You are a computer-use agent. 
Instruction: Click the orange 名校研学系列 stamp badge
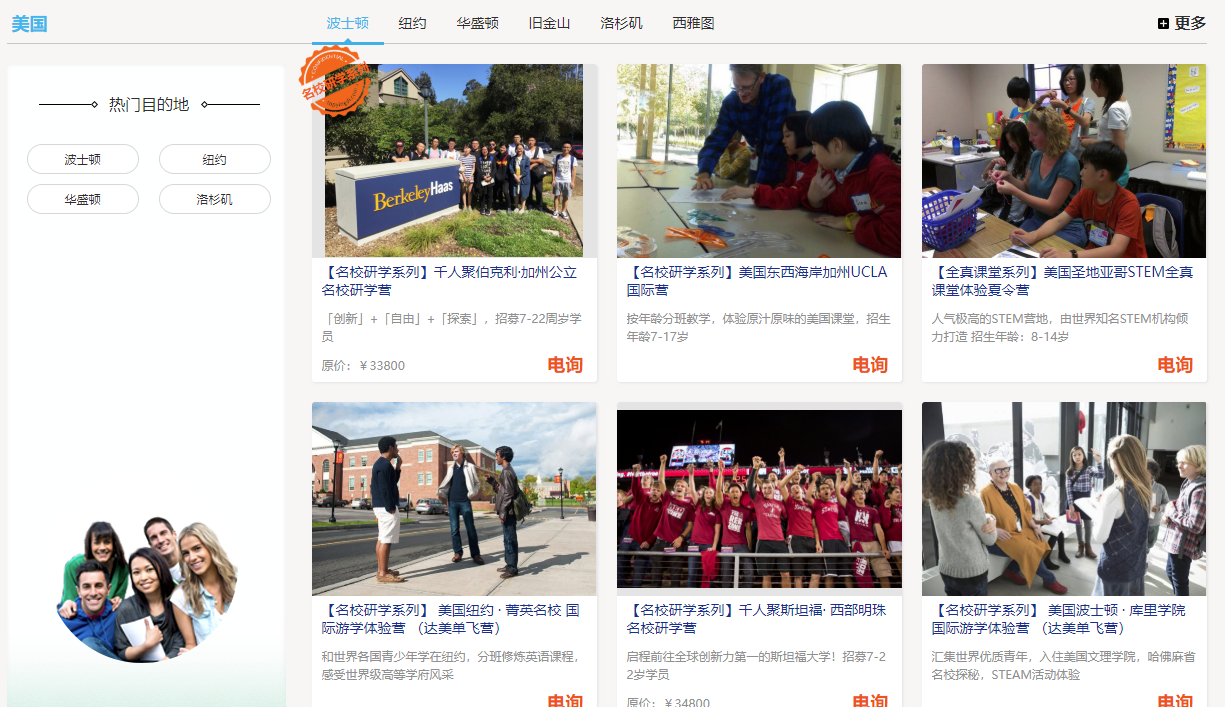tap(335, 81)
